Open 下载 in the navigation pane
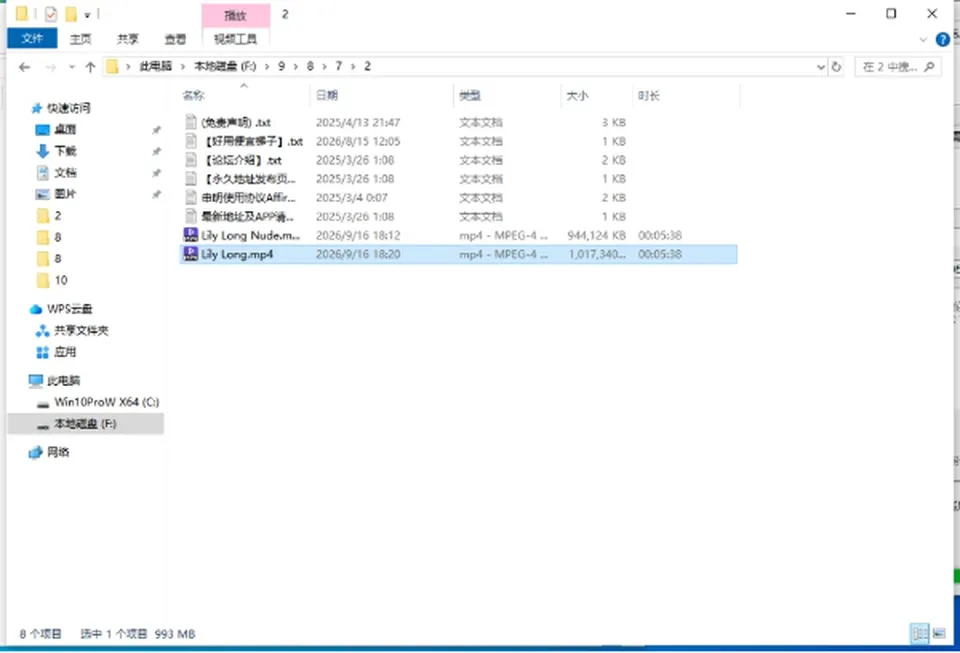Screen dimensions: 960x653 pyautogui.click(x=65, y=151)
